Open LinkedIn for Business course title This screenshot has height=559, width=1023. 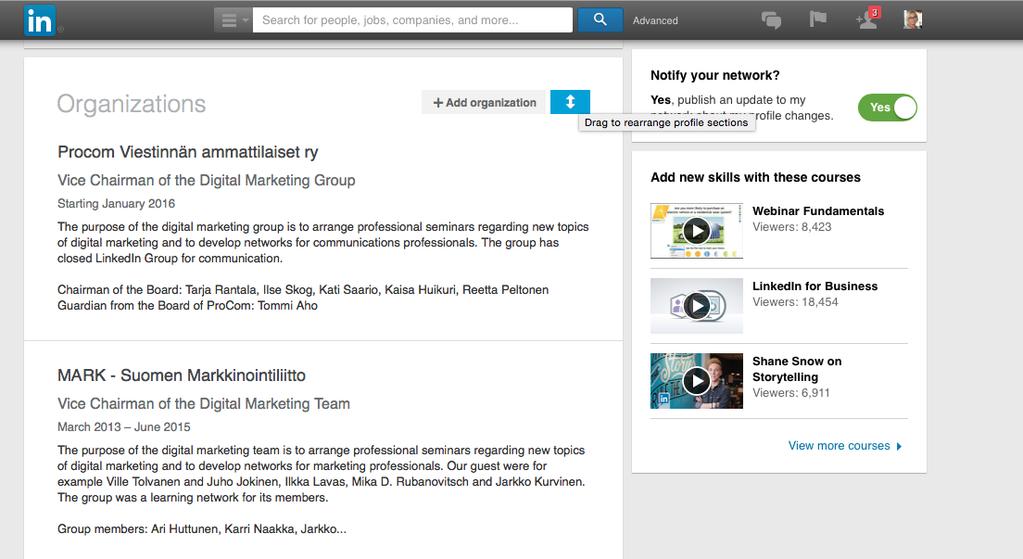point(815,286)
